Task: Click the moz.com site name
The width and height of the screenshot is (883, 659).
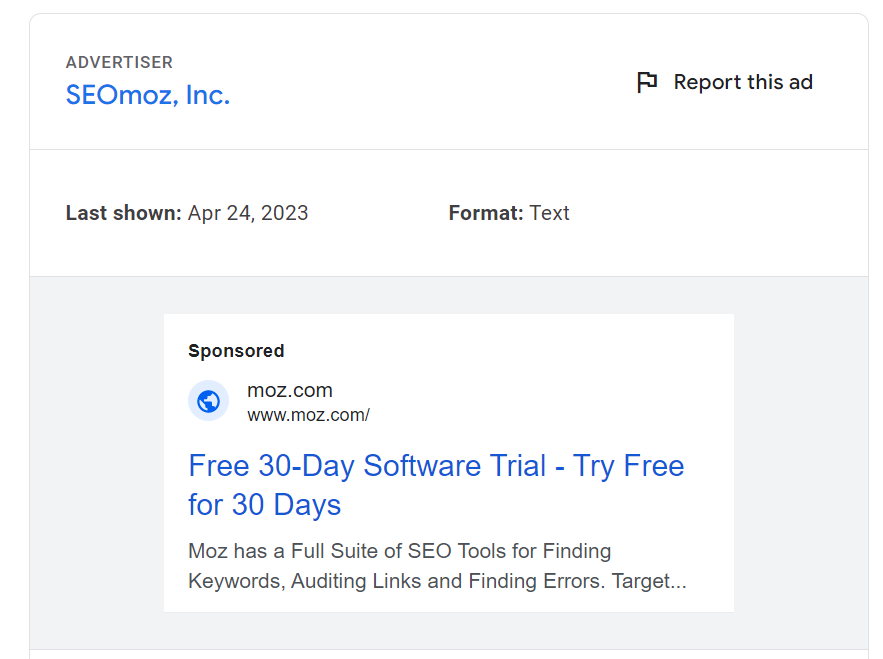Action: [x=290, y=390]
